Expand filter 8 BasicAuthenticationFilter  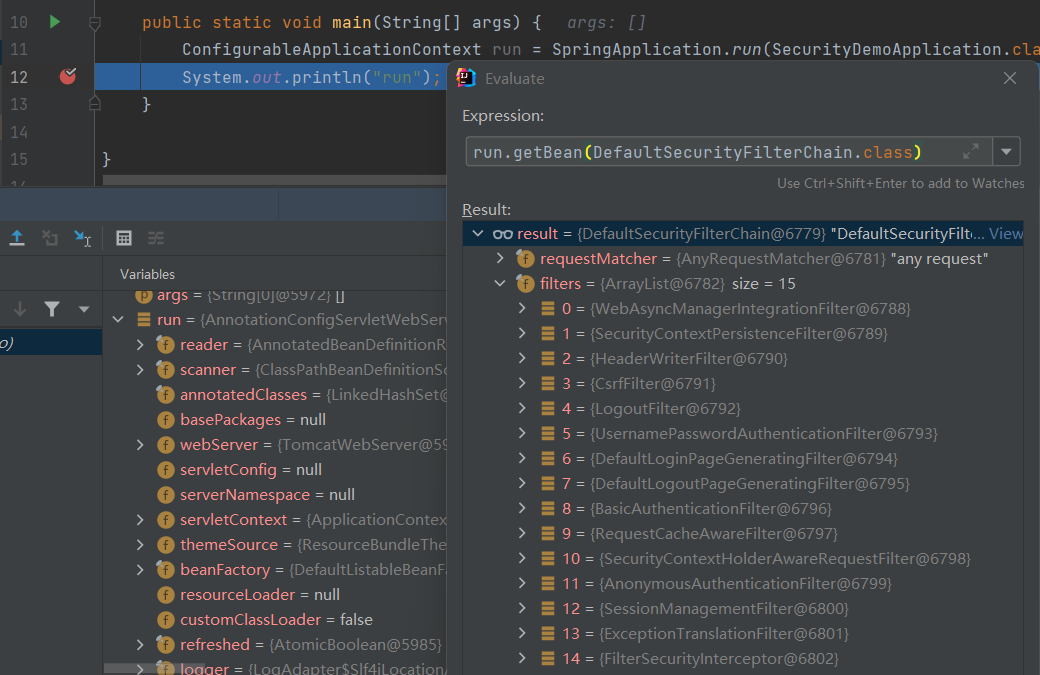tap(522, 508)
